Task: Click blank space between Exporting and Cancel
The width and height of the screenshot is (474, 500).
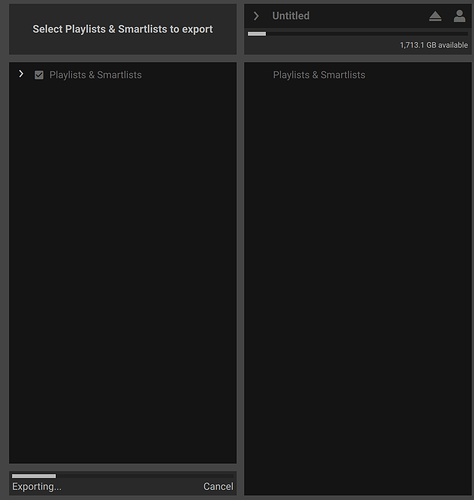Action: pos(132,487)
